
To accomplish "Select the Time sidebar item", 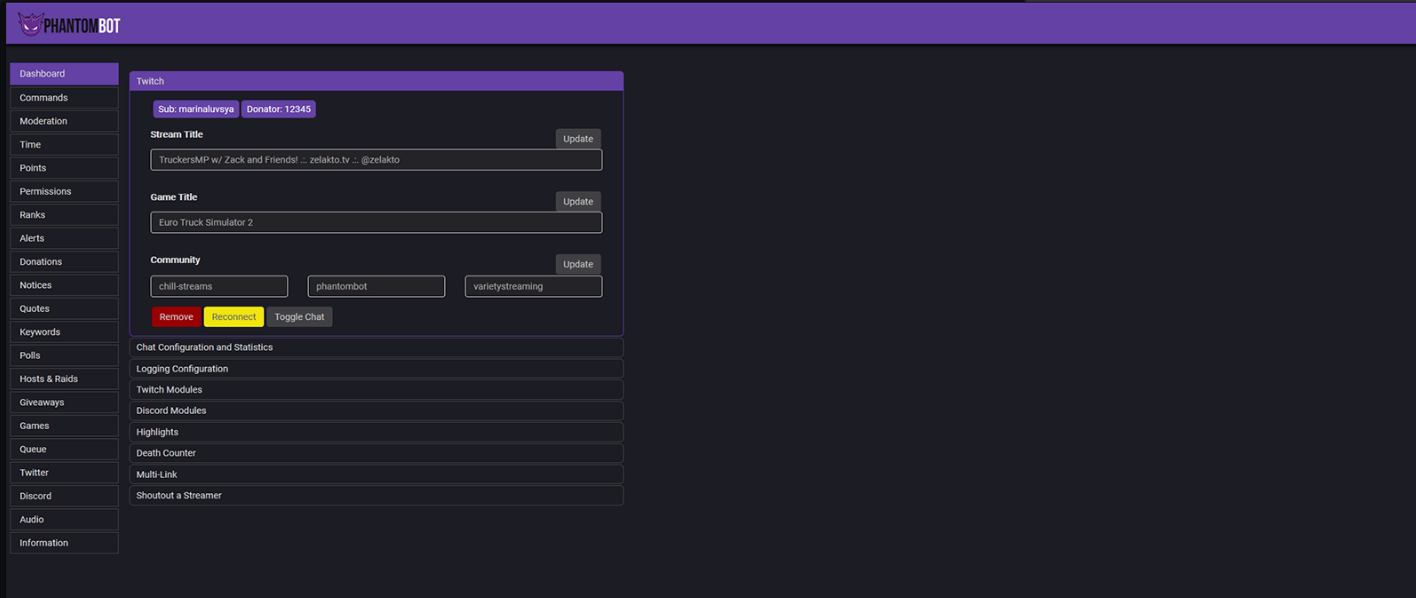I will tap(64, 145).
